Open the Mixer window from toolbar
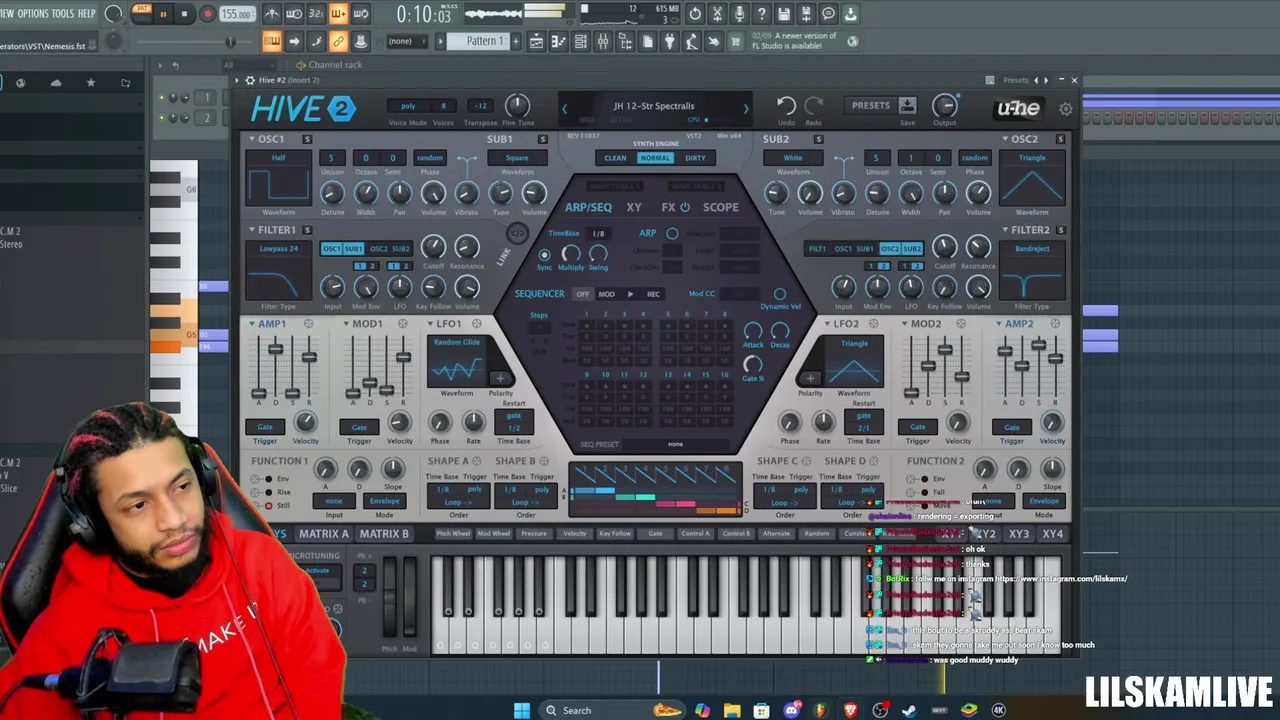This screenshot has width=1280, height=720. pos(603,41)
